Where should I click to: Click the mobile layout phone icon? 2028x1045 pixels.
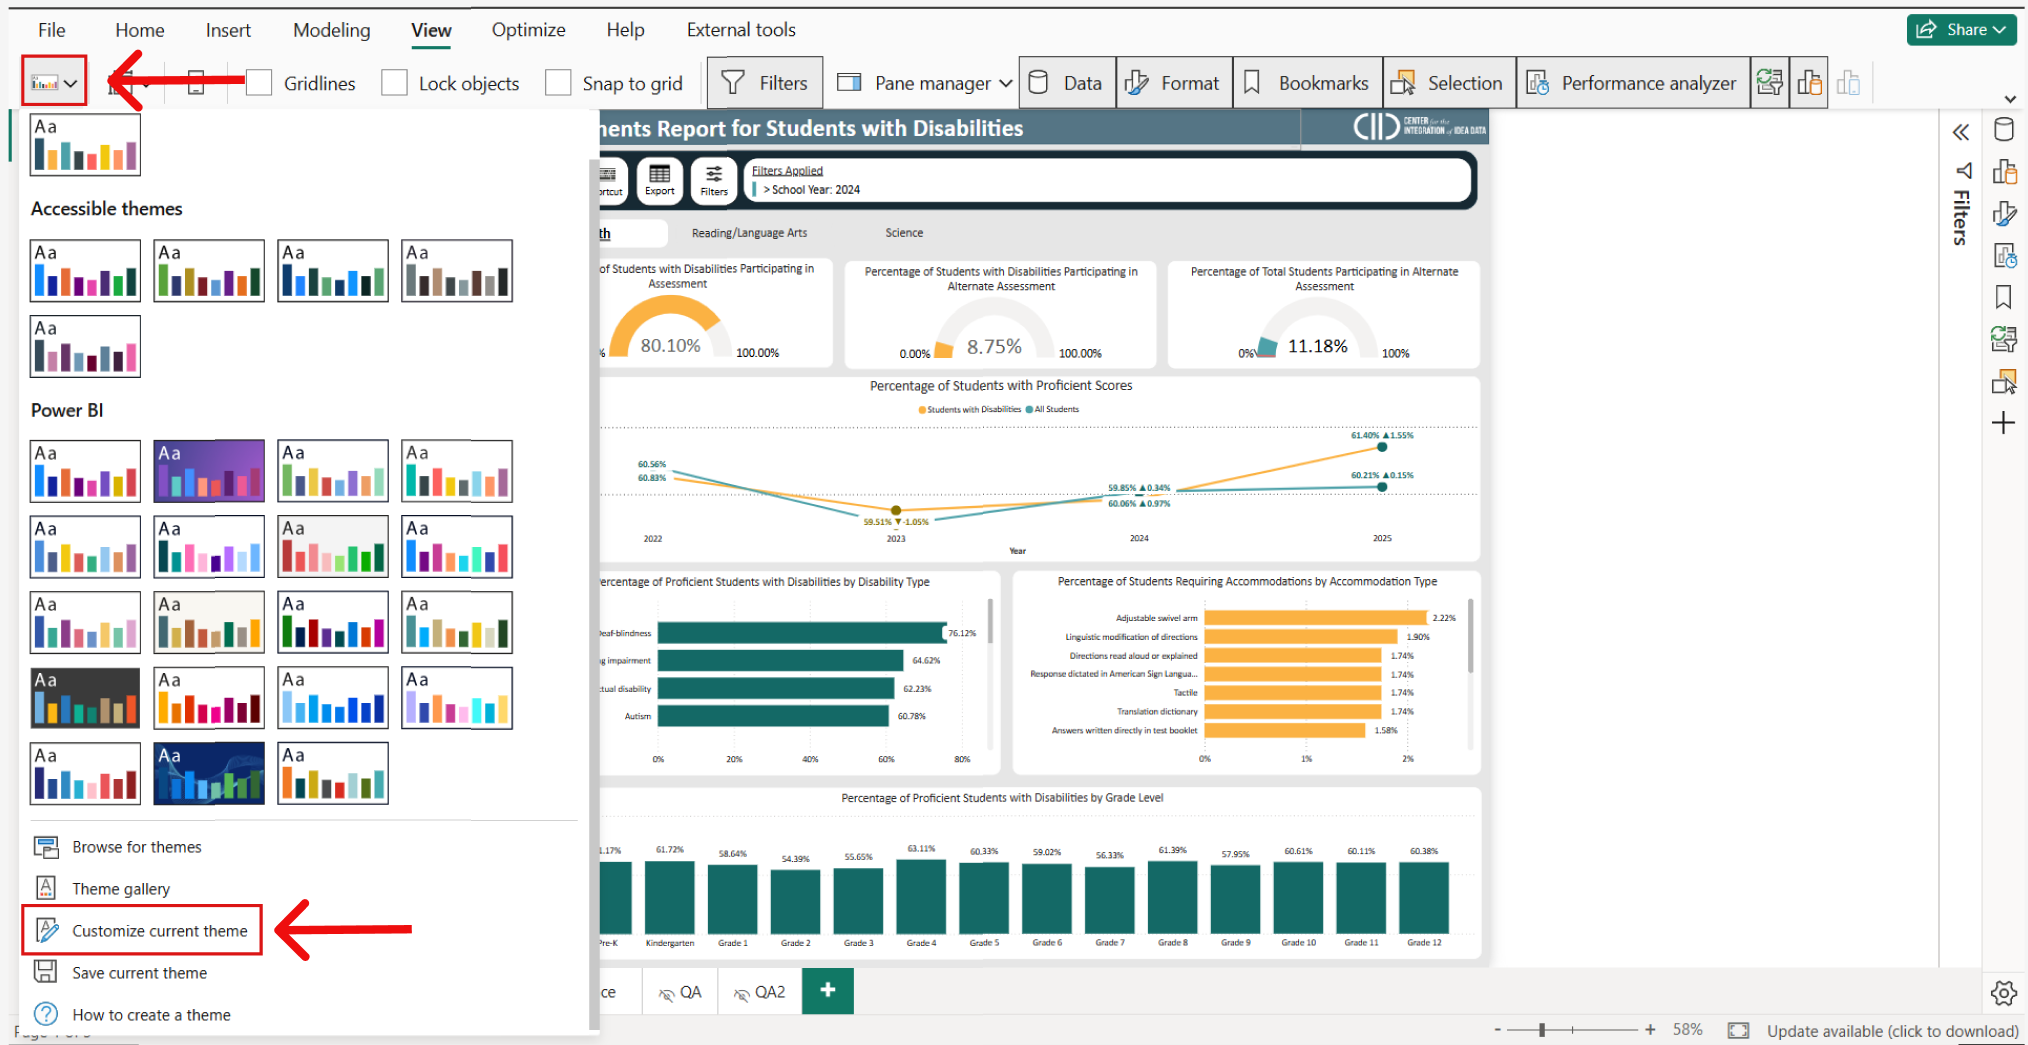click(196, 83)
